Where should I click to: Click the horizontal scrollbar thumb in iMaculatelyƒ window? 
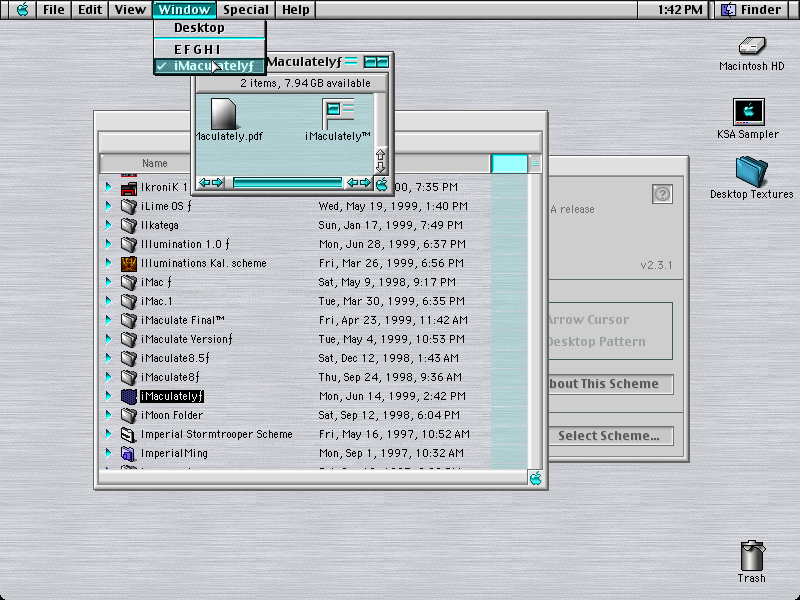coord(287,183)
